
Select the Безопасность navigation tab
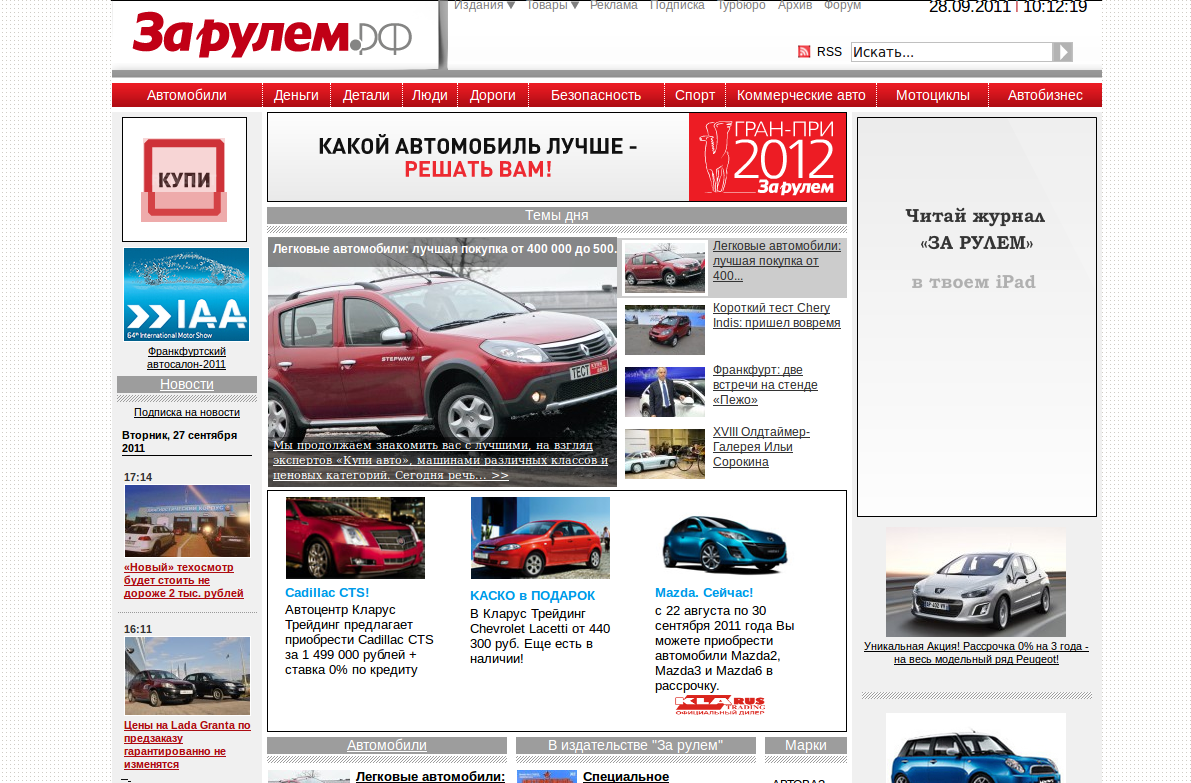[x=596, y=95]
